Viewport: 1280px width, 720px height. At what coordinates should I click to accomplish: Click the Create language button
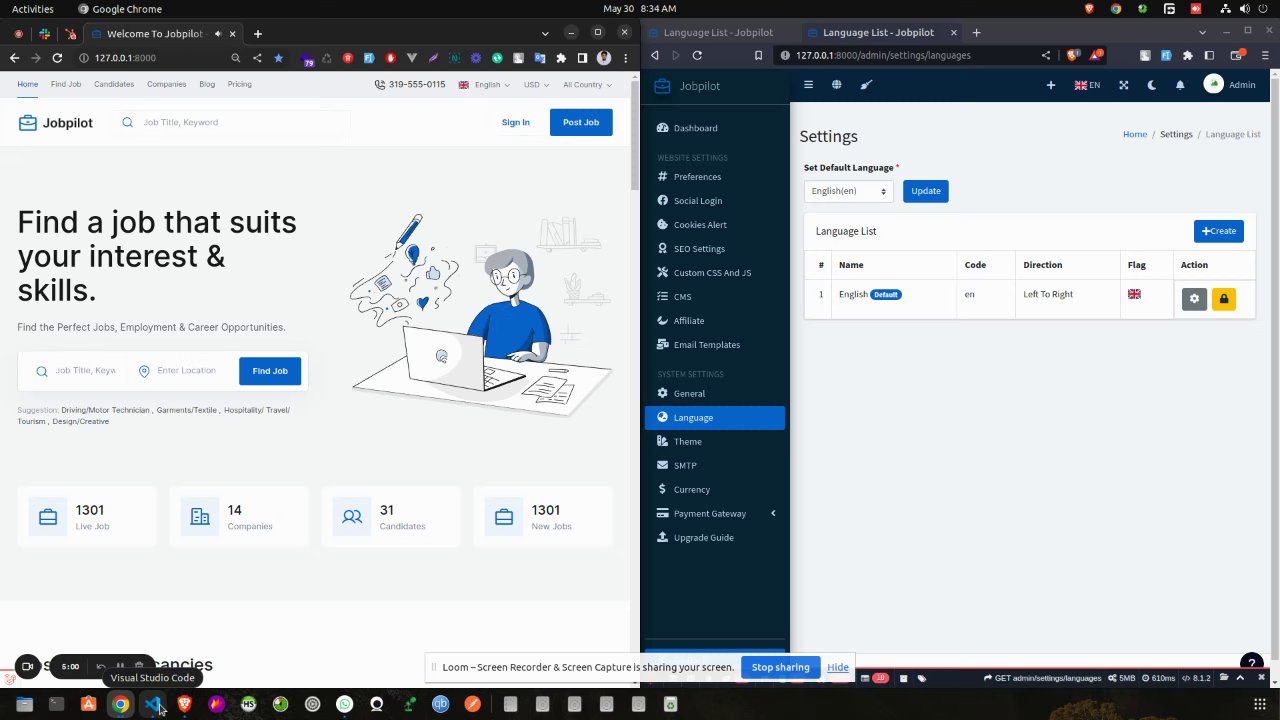[x=1218, y=231]
